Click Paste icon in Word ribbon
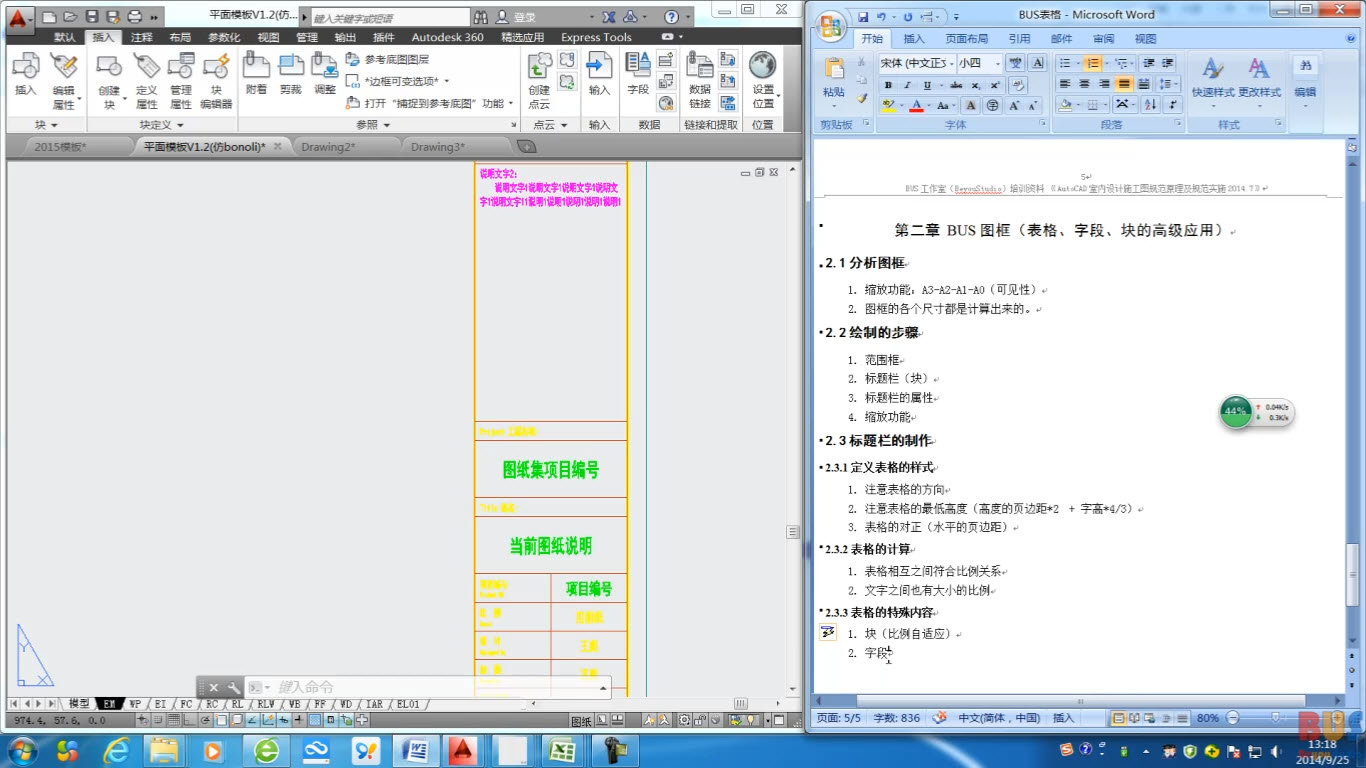Image resolution: width=1366 pixels, height=768 pixels. pyautogui.click(x=833, y=68)
